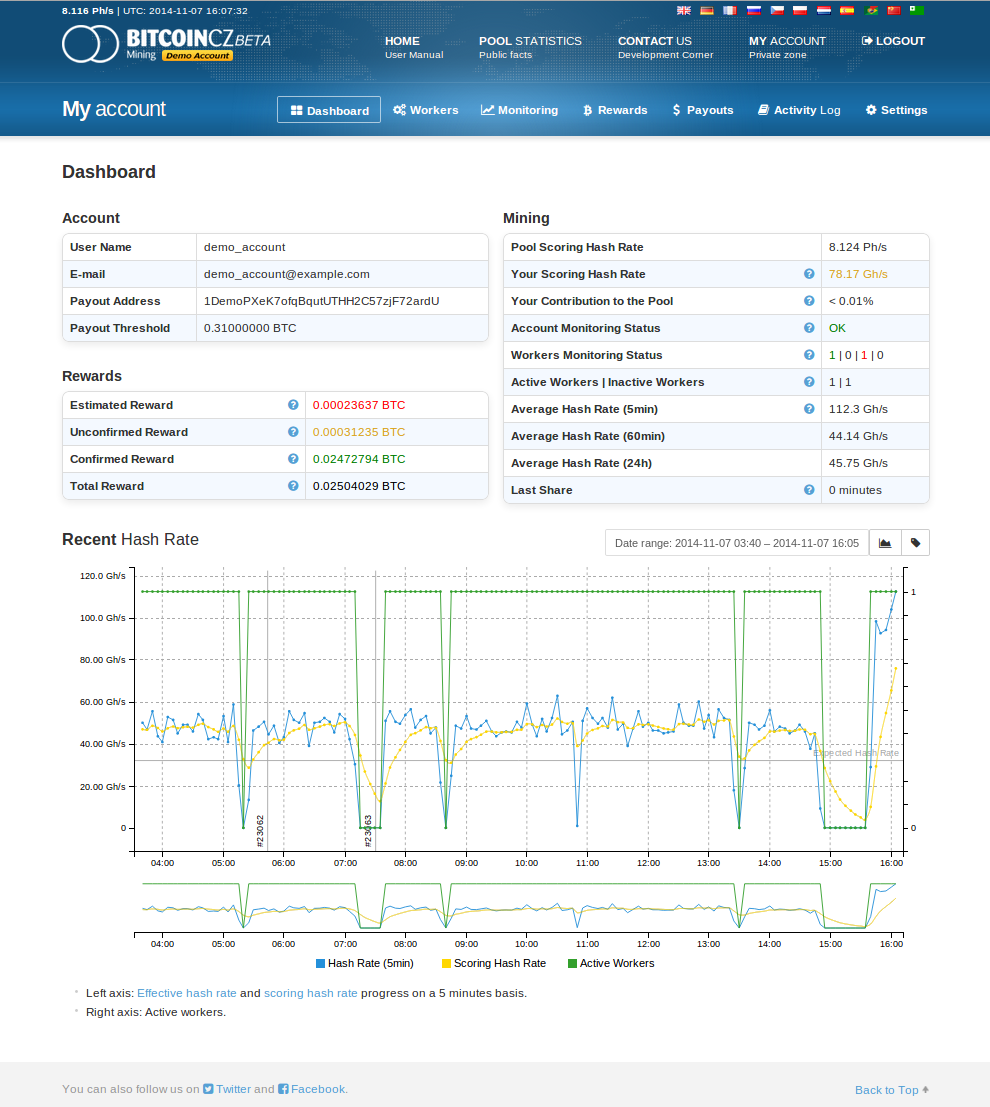990x1107 pixels.
Task: Select the Russian flag language icon
Action: [755, 11]
